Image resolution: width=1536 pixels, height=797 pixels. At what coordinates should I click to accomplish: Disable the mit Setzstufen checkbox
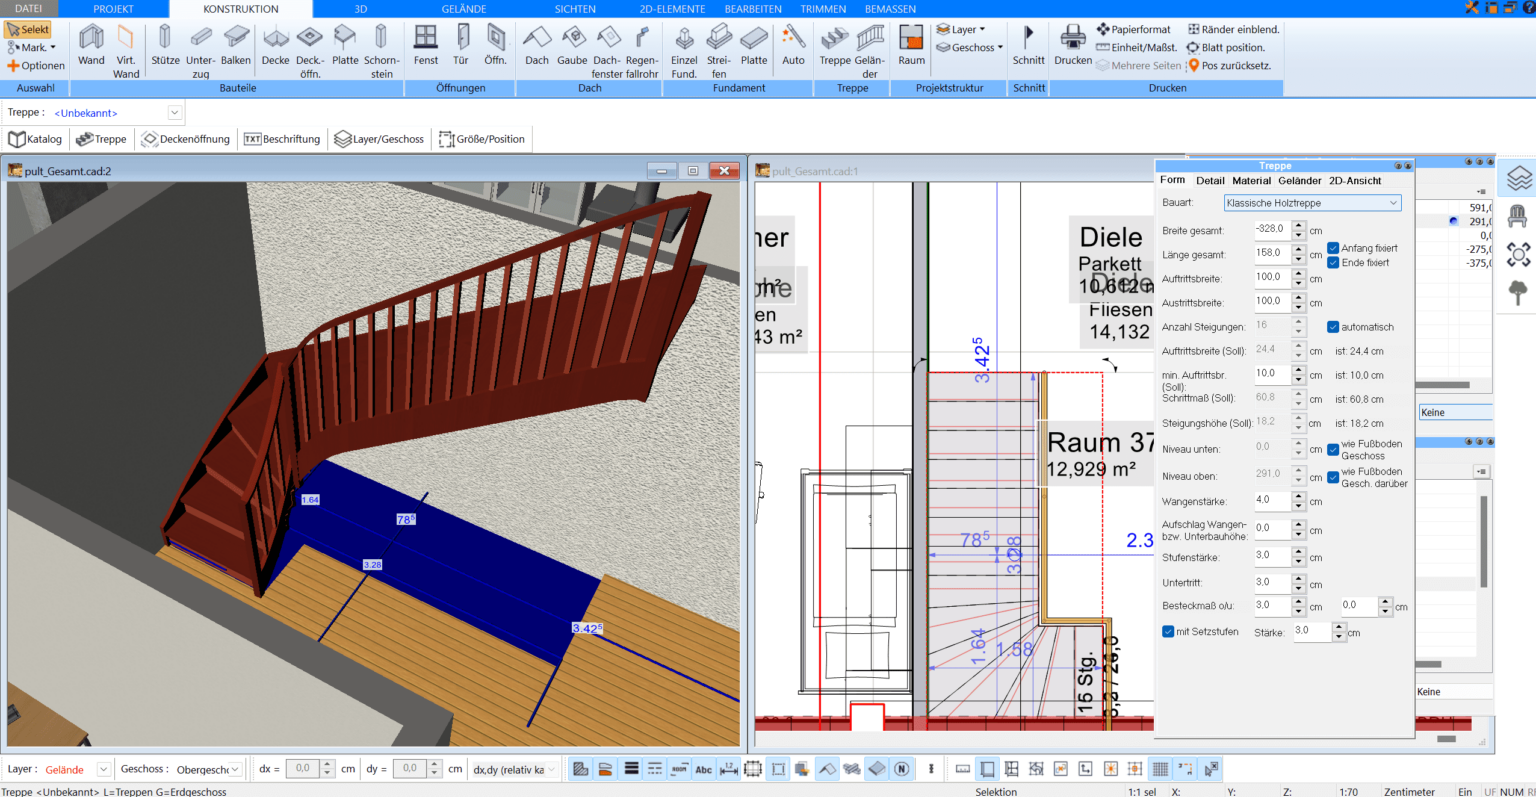point(1168,632)
